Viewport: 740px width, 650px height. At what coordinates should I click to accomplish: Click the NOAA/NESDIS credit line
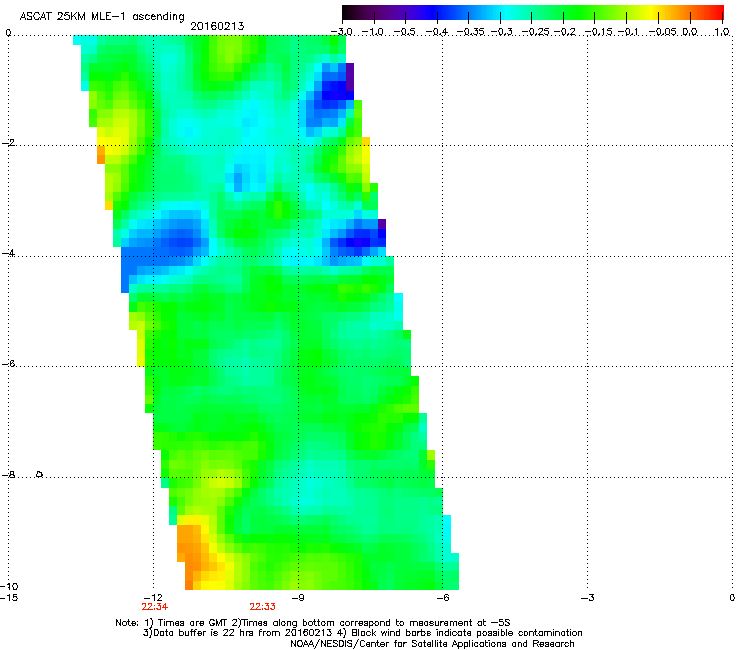click(x=432, y=644)
